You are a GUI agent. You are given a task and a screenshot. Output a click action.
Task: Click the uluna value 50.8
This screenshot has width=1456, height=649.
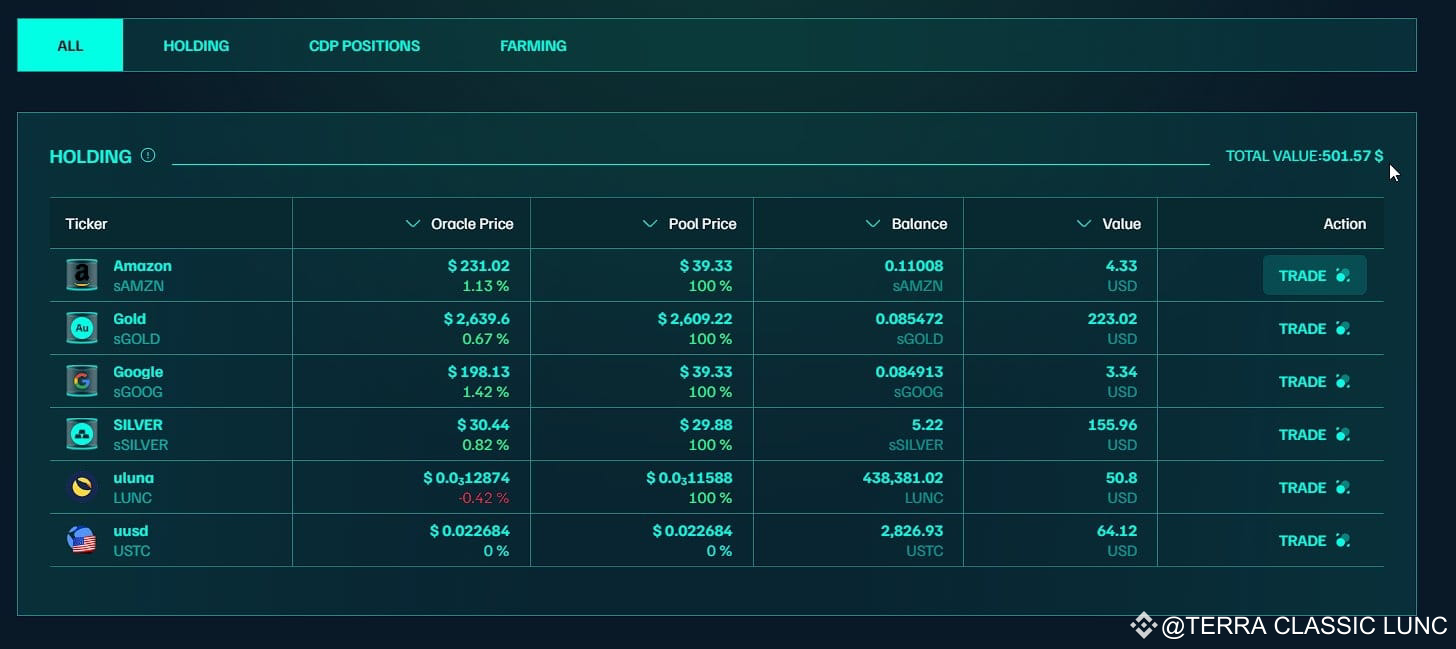point(1121,478)
